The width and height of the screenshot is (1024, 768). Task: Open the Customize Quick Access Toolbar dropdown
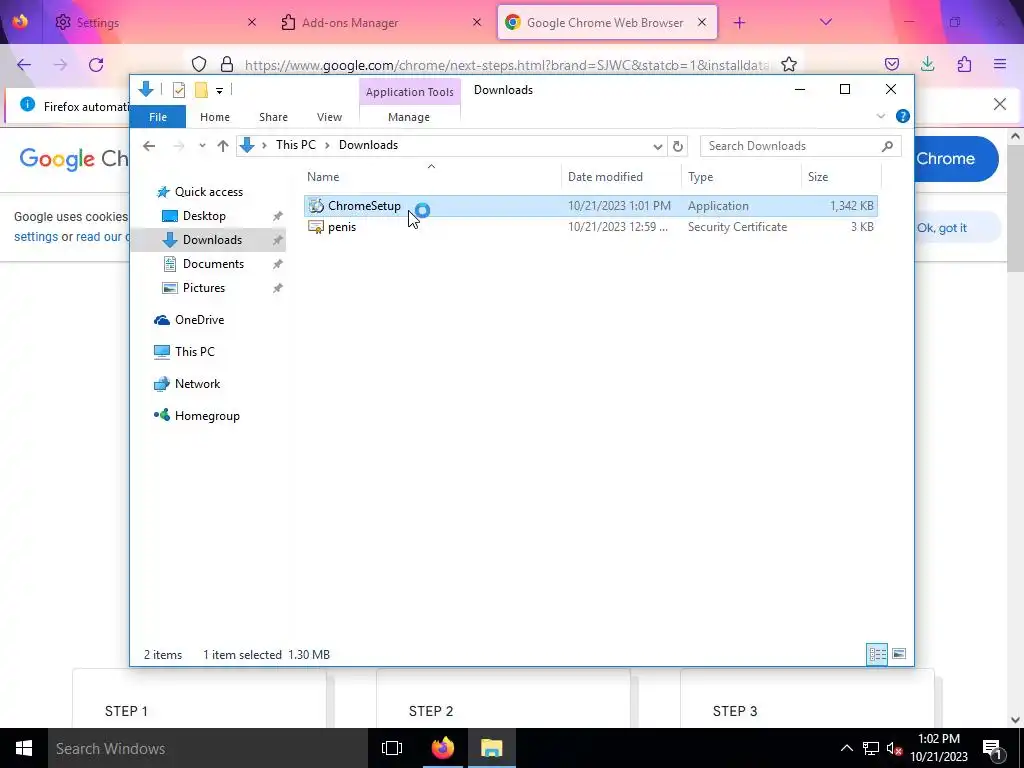click(x=219, y=91)
